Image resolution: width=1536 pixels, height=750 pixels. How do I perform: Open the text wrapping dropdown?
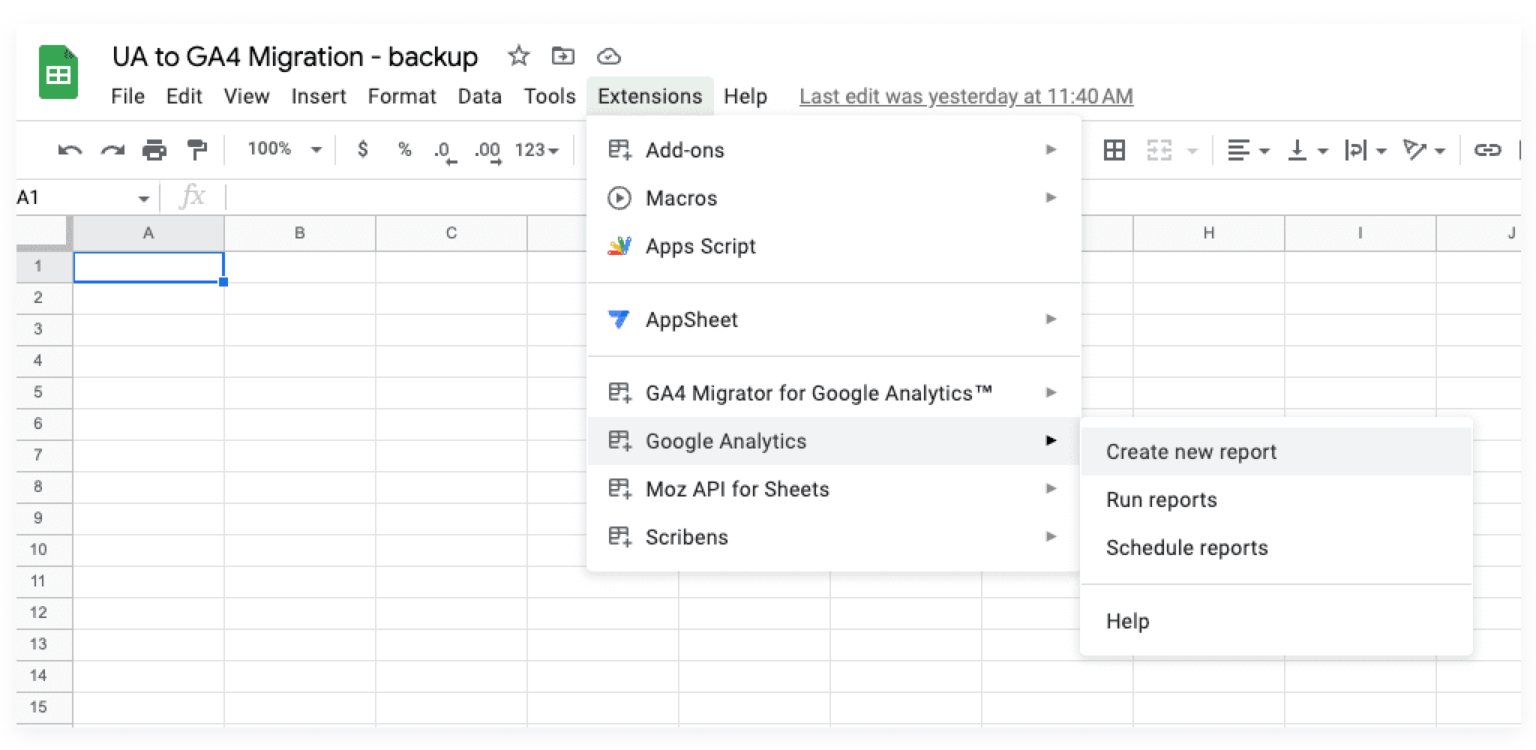coord(1365,150)
